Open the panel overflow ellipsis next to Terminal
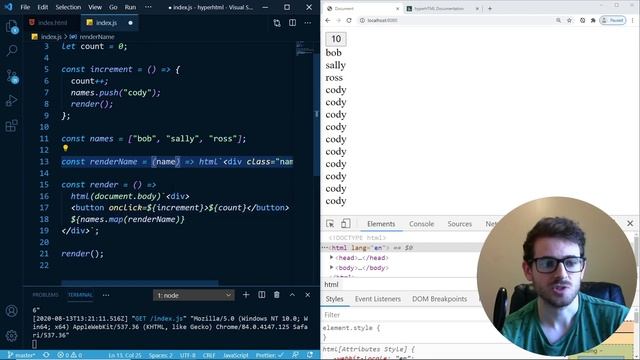Image resolution: width=640 pixels, height=360 pixels. 106,295
